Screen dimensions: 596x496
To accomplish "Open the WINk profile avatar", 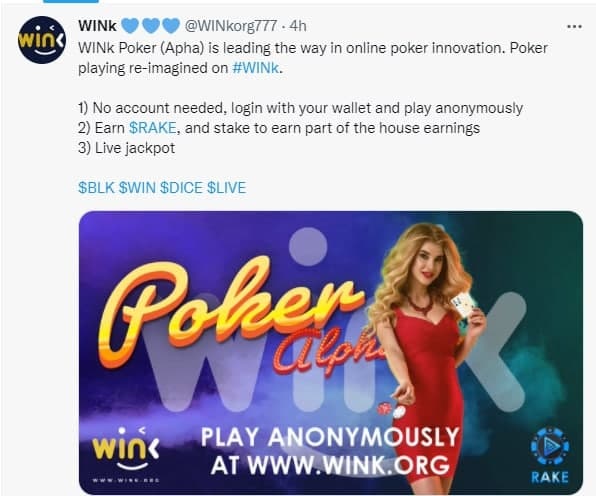I will pyautogui.click(x=42, y=40).
